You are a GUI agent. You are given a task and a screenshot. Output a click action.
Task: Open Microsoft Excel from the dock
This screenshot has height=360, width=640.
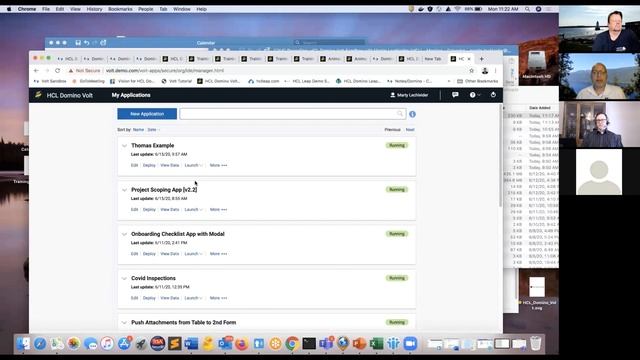coord(376,343)
